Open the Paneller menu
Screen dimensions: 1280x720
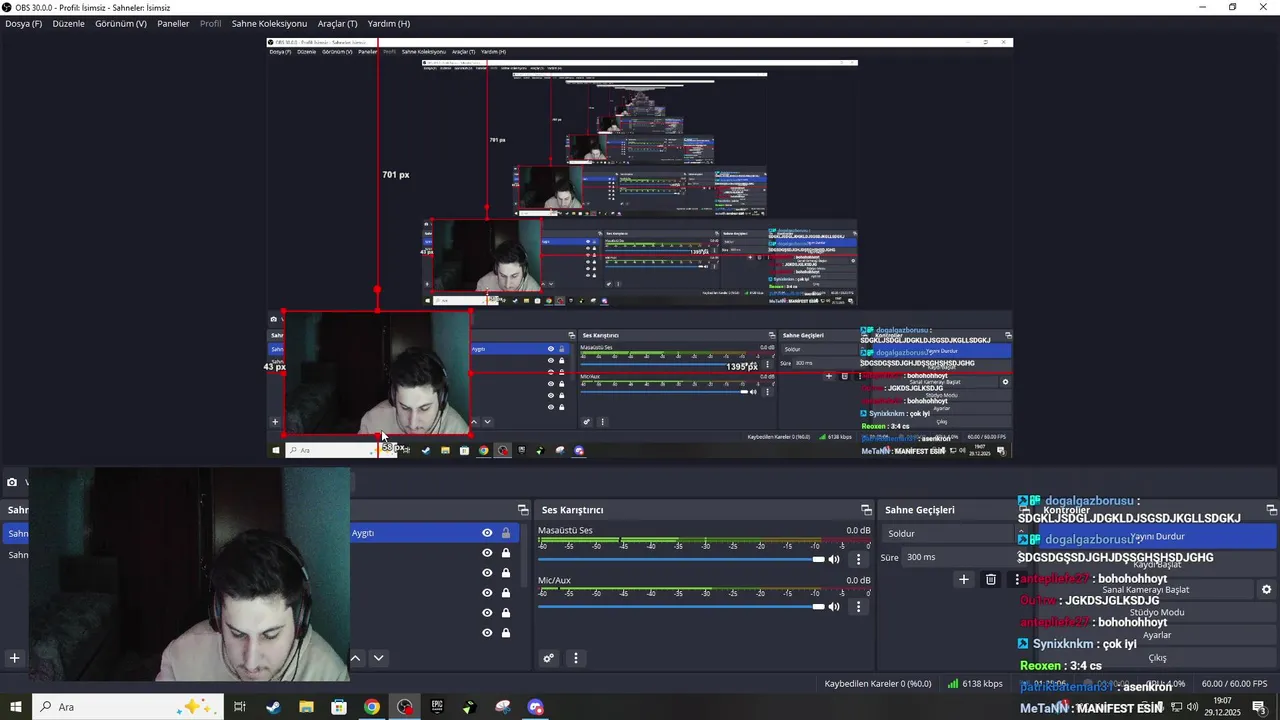coord(173,23)
